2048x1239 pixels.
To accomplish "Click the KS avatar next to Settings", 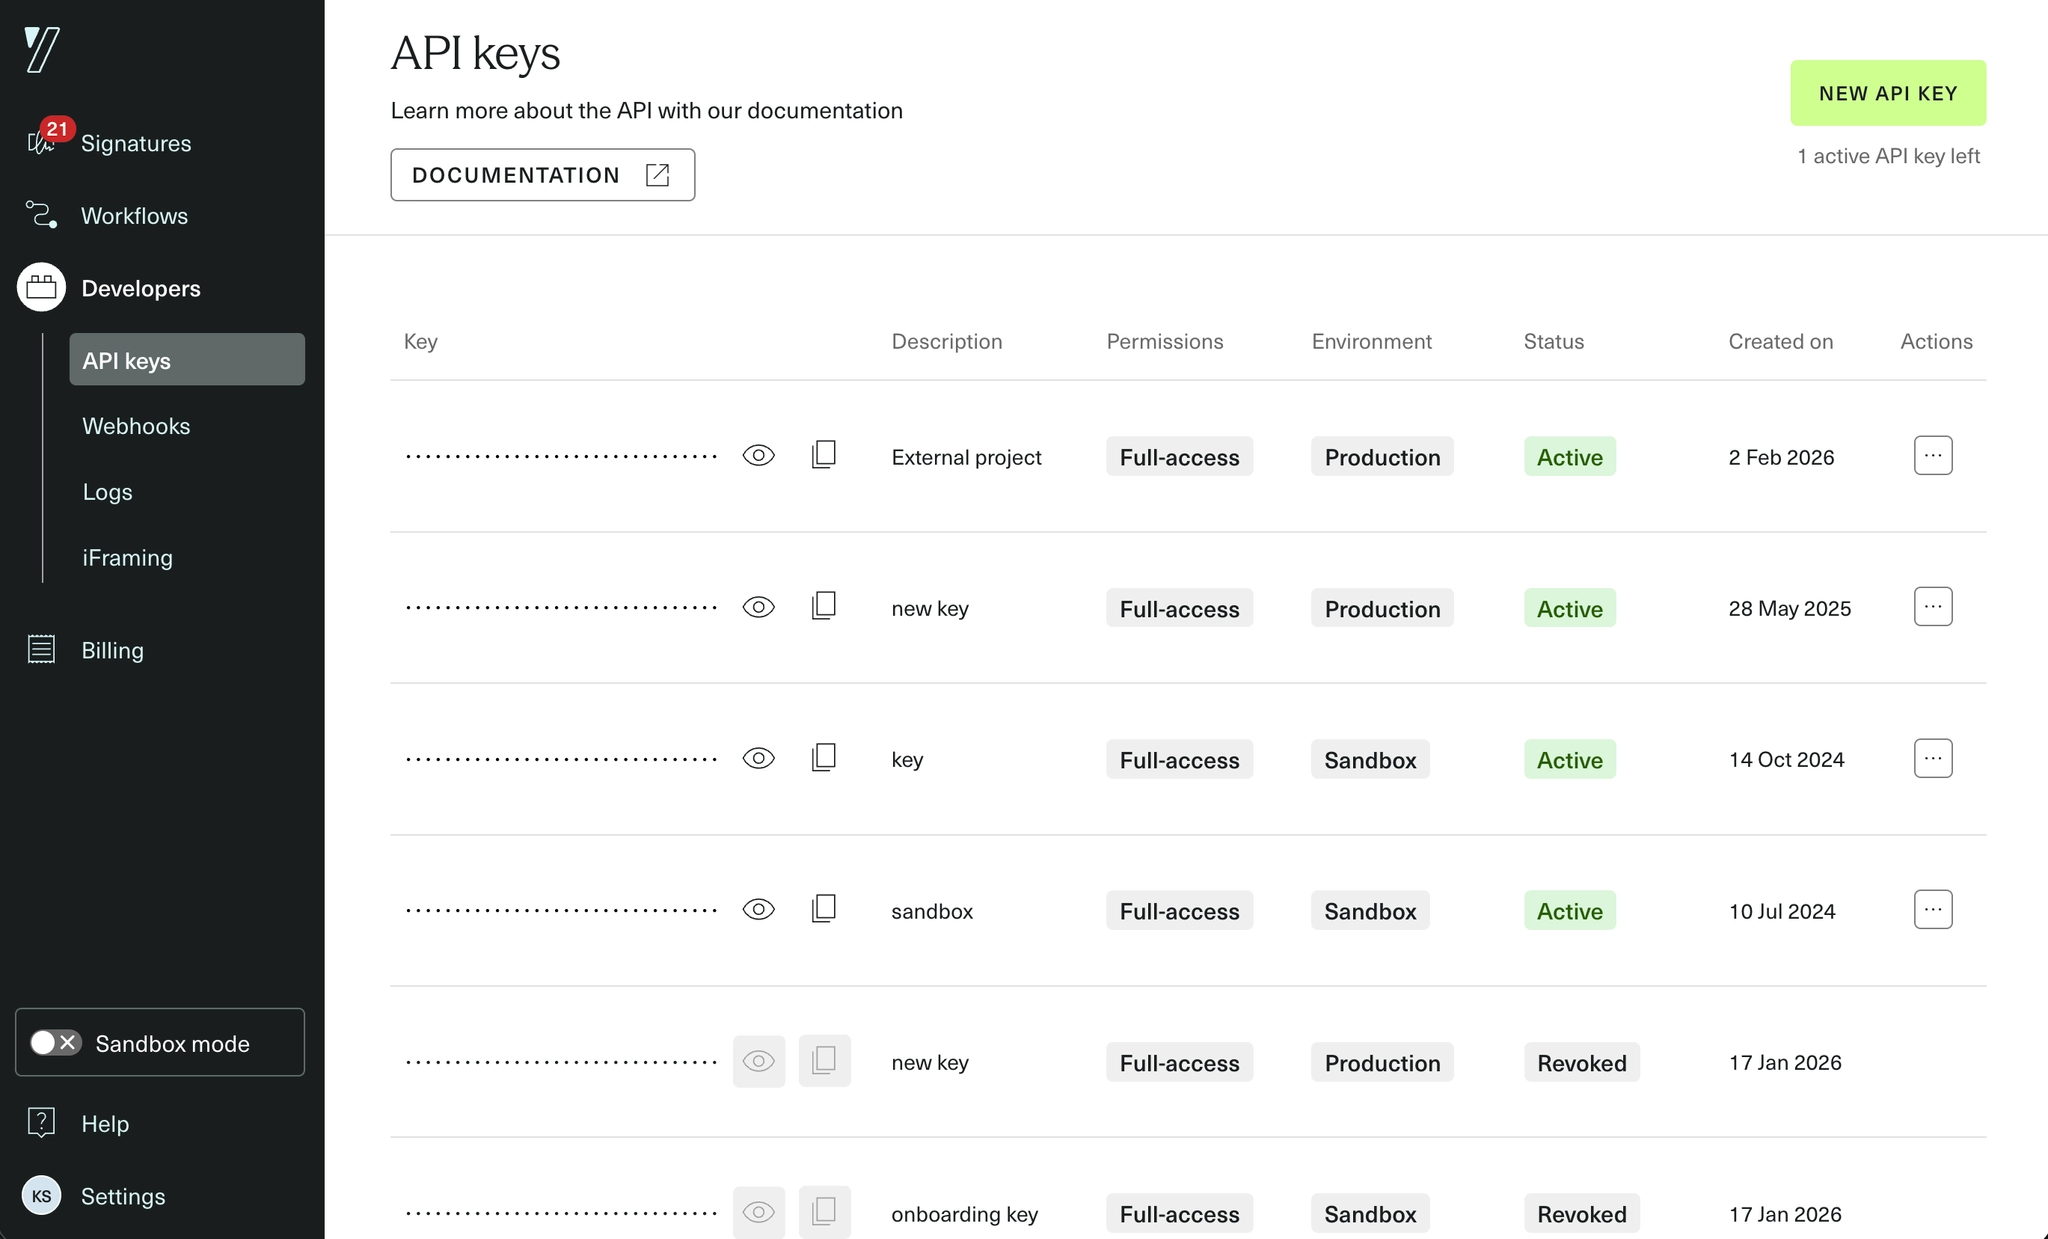I will pos(41,1196).
